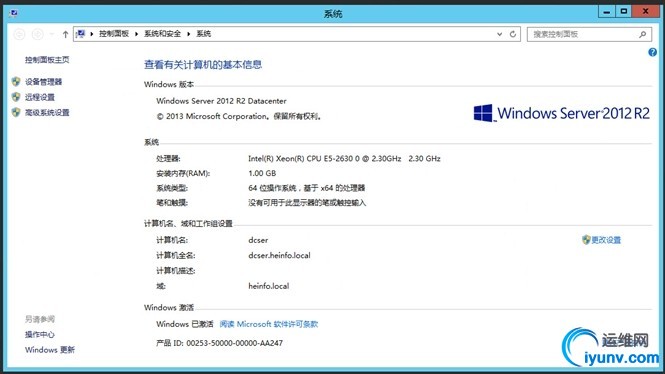Open Windows 更新 link

point(50,350)
